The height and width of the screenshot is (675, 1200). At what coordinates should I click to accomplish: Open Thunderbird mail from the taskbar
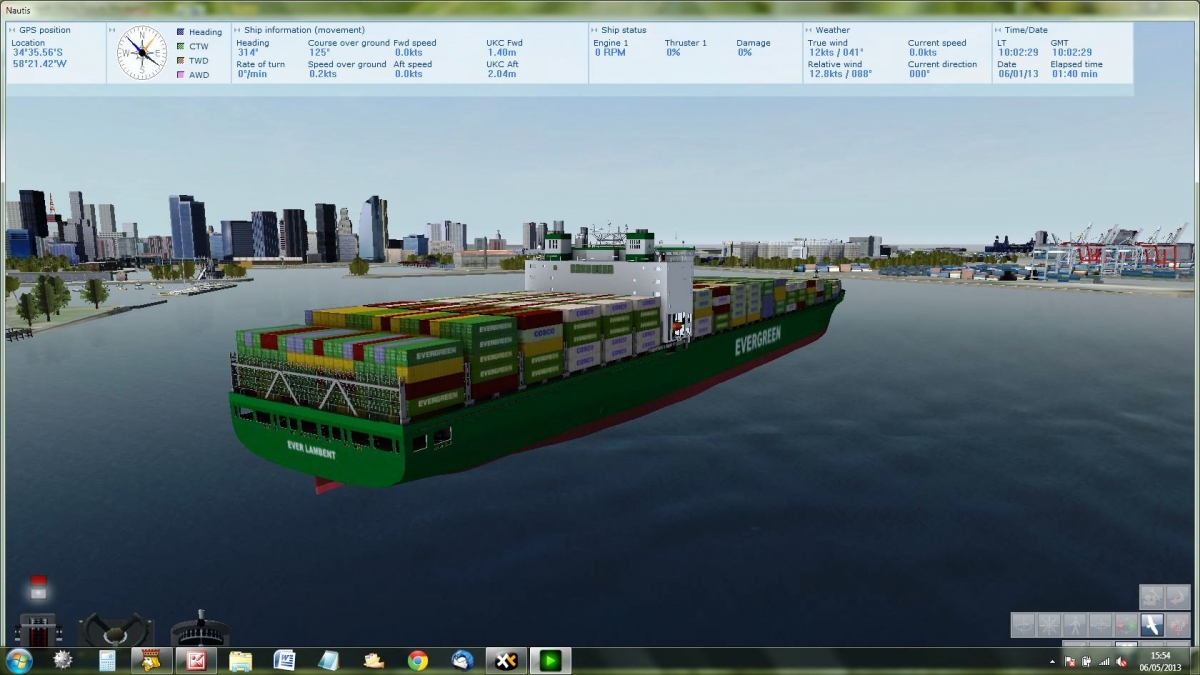(462, 660)
